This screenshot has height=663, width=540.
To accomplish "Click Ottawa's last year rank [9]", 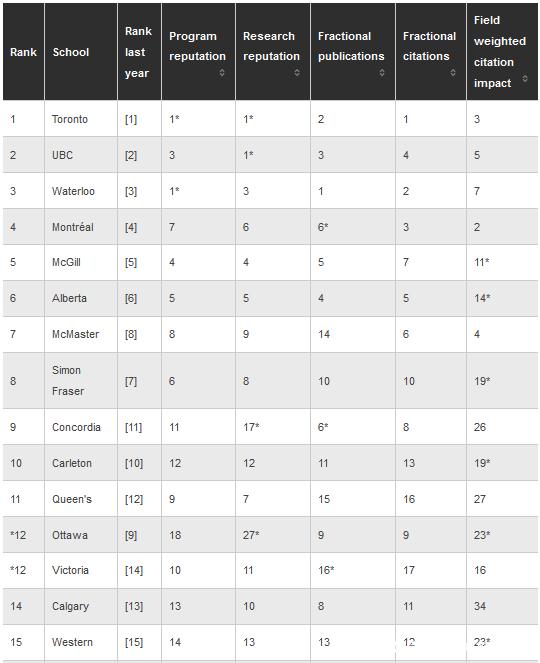I will (x=131, y=535).
